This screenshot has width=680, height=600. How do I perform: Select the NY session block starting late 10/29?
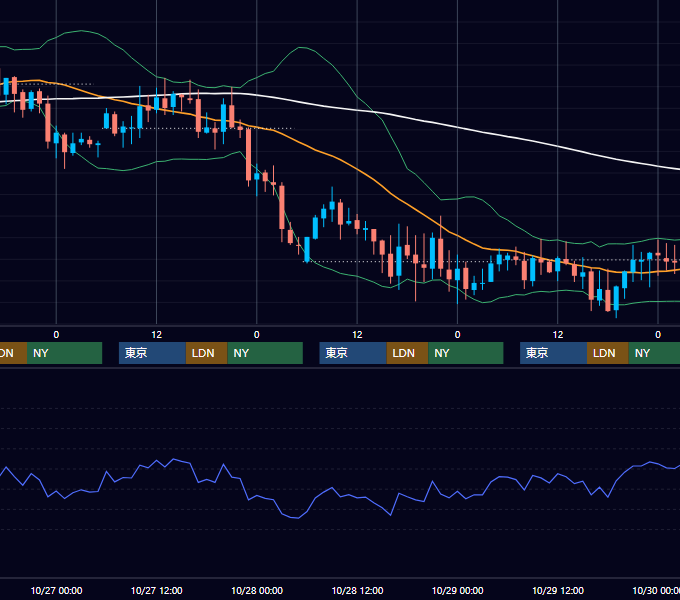654,353
